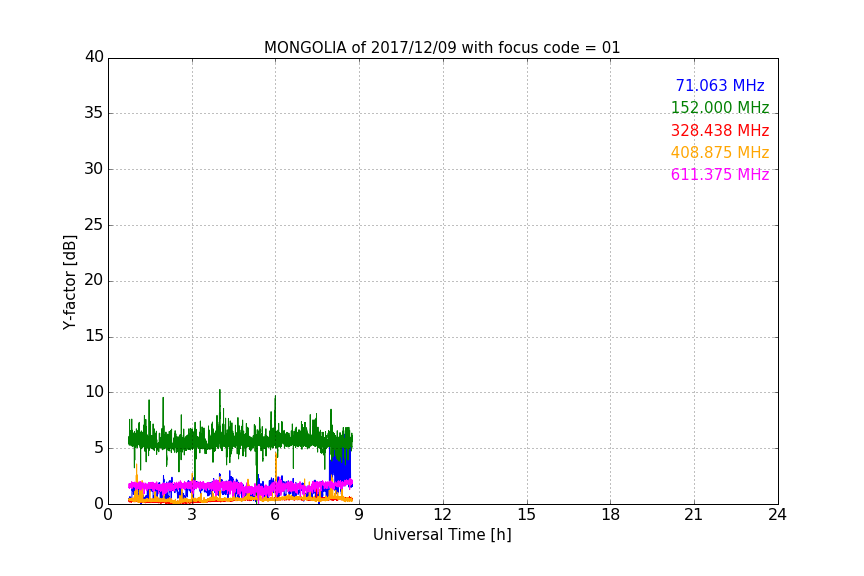Click x-axis tick label 24

point(777,515)
